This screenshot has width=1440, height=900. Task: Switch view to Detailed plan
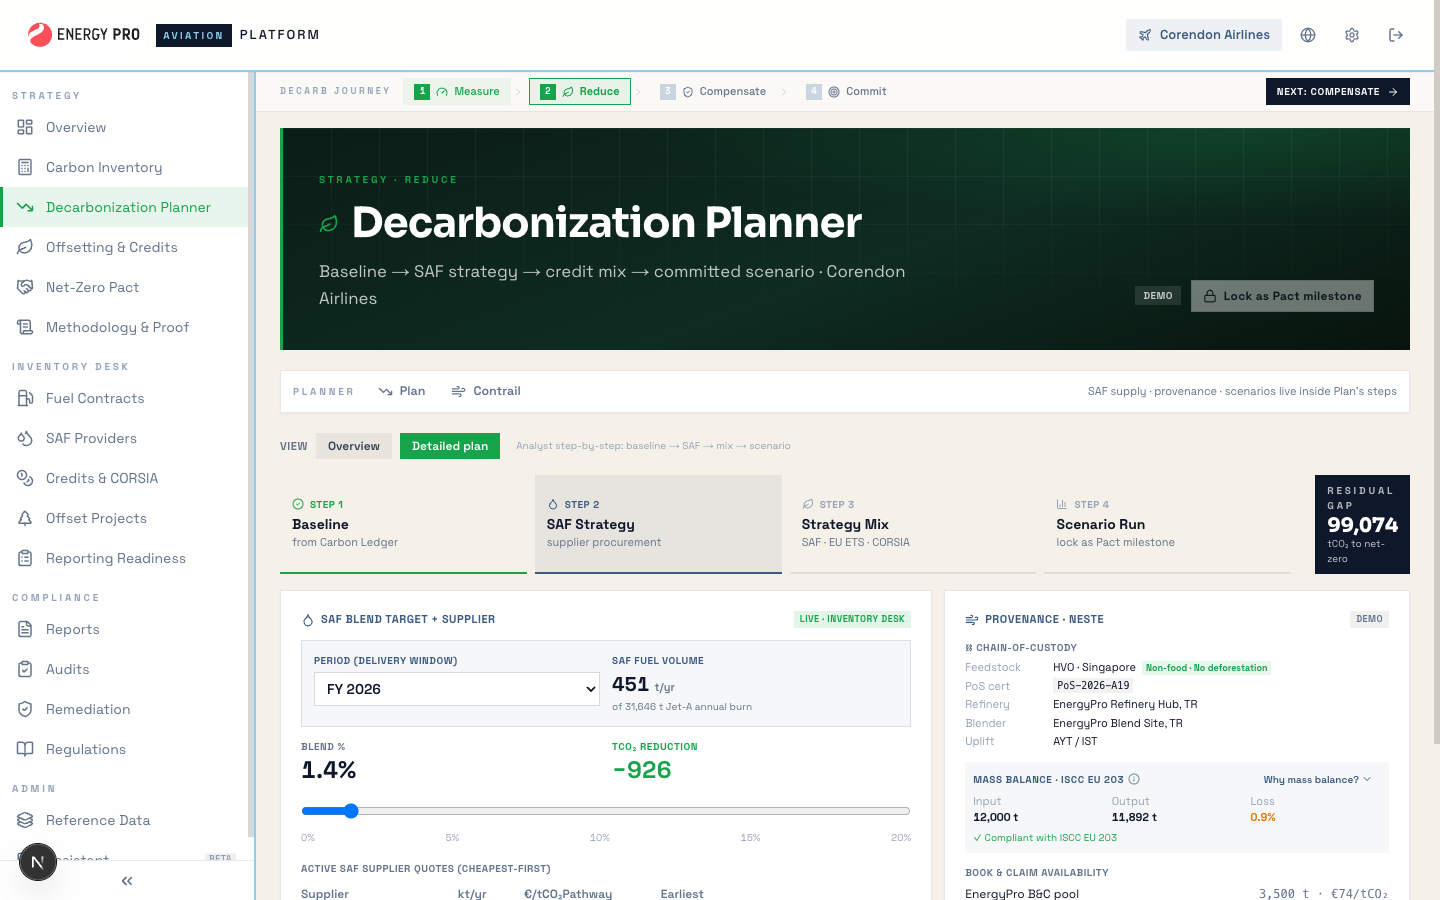(x=450, y=446)
